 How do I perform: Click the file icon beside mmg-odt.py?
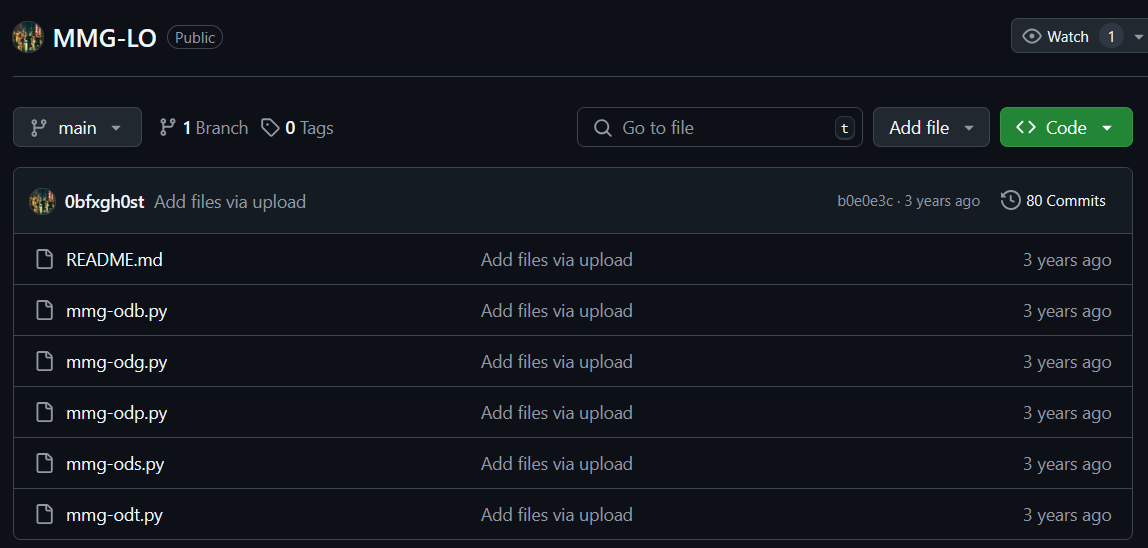pos(45,514)
